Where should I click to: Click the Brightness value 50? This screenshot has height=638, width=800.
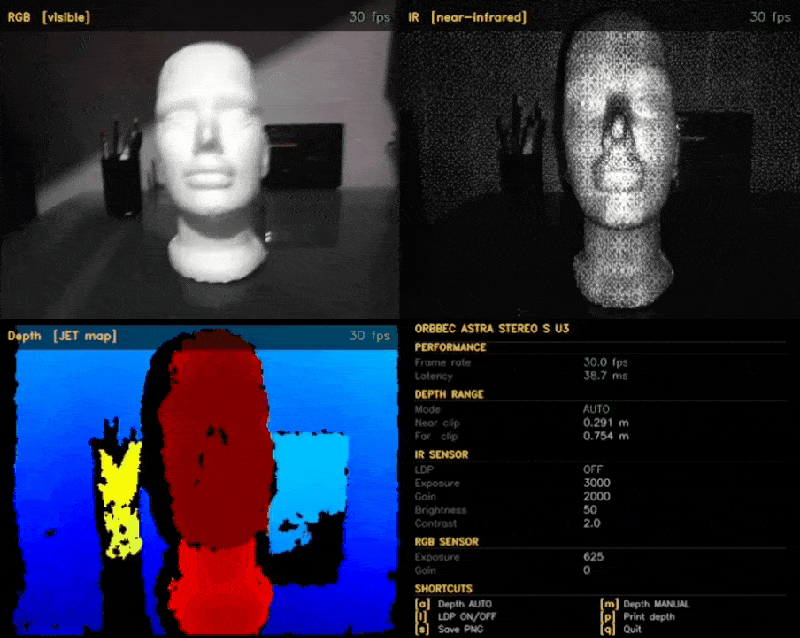point(590,510)
